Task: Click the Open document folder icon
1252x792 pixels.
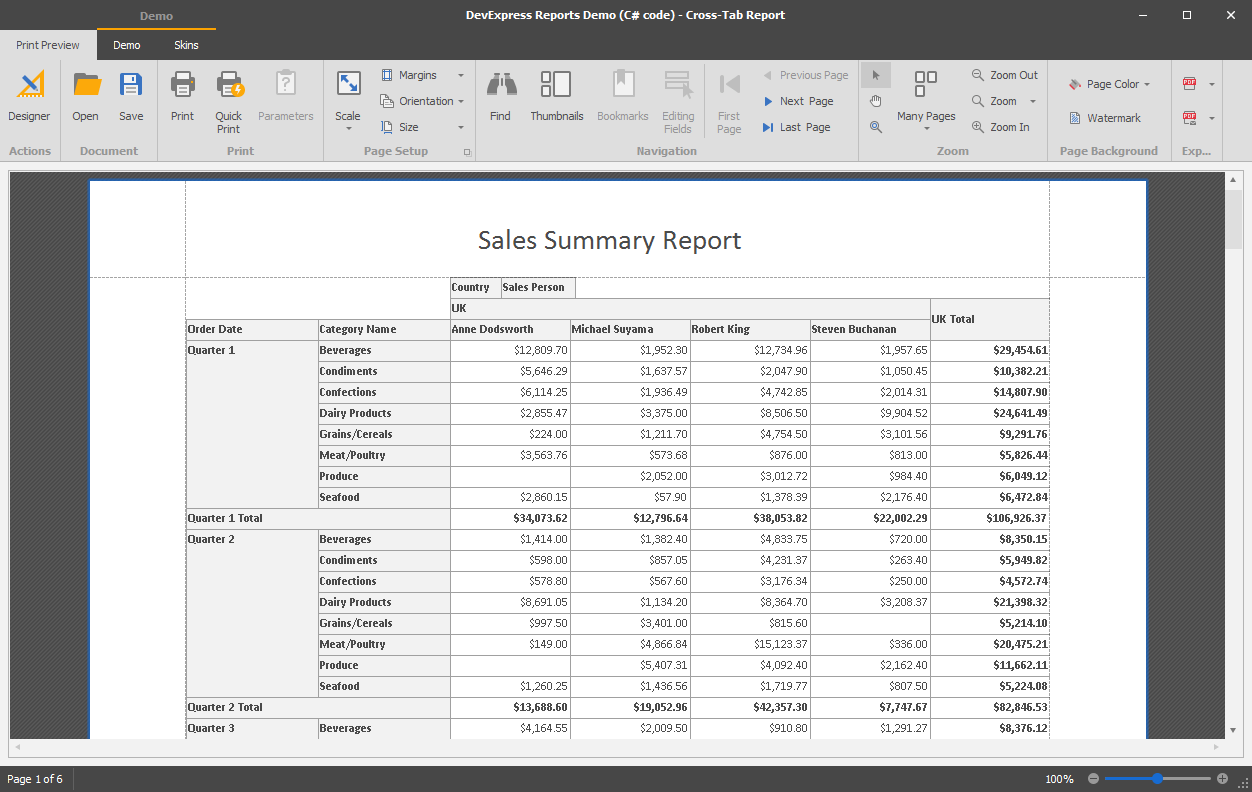Action: pos(86,86)
